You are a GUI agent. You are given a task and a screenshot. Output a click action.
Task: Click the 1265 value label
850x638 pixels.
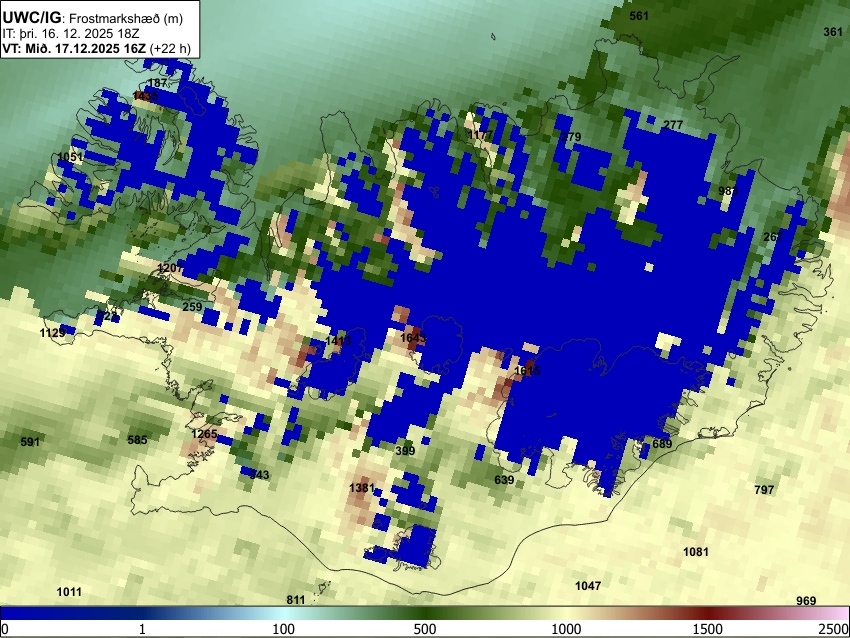204,434
